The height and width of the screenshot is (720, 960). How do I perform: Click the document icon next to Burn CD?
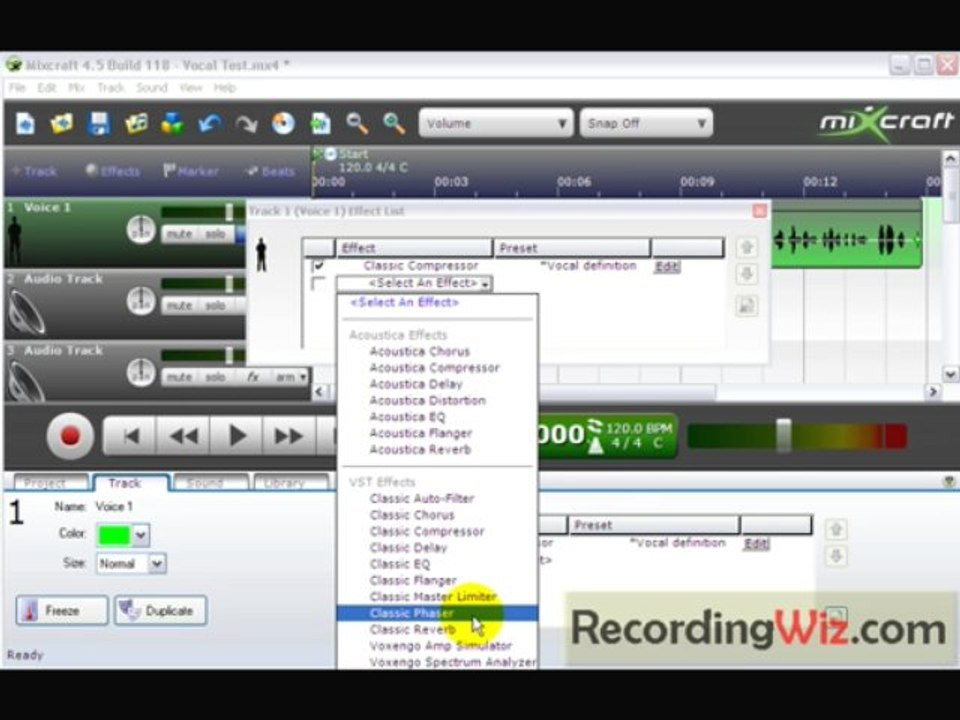320,124
